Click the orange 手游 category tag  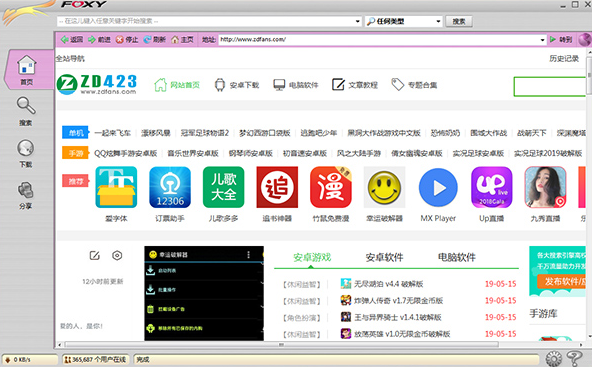(76, 153)
